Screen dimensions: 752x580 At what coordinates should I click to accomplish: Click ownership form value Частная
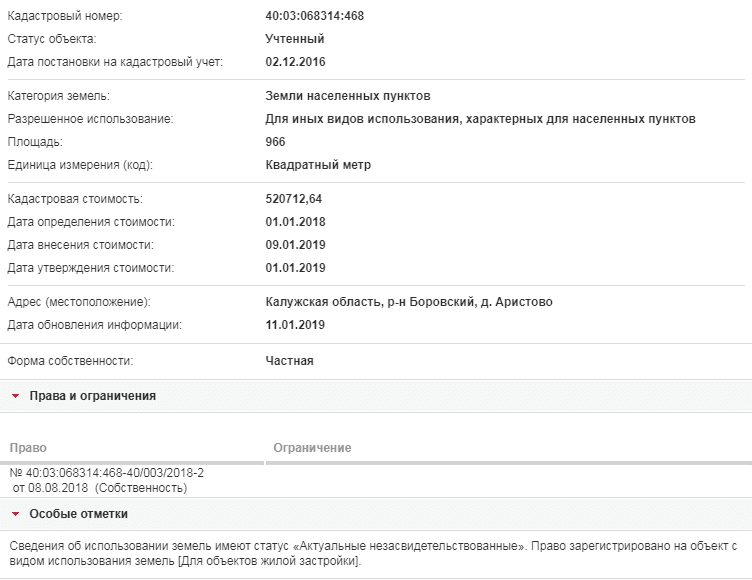[289, 361]
